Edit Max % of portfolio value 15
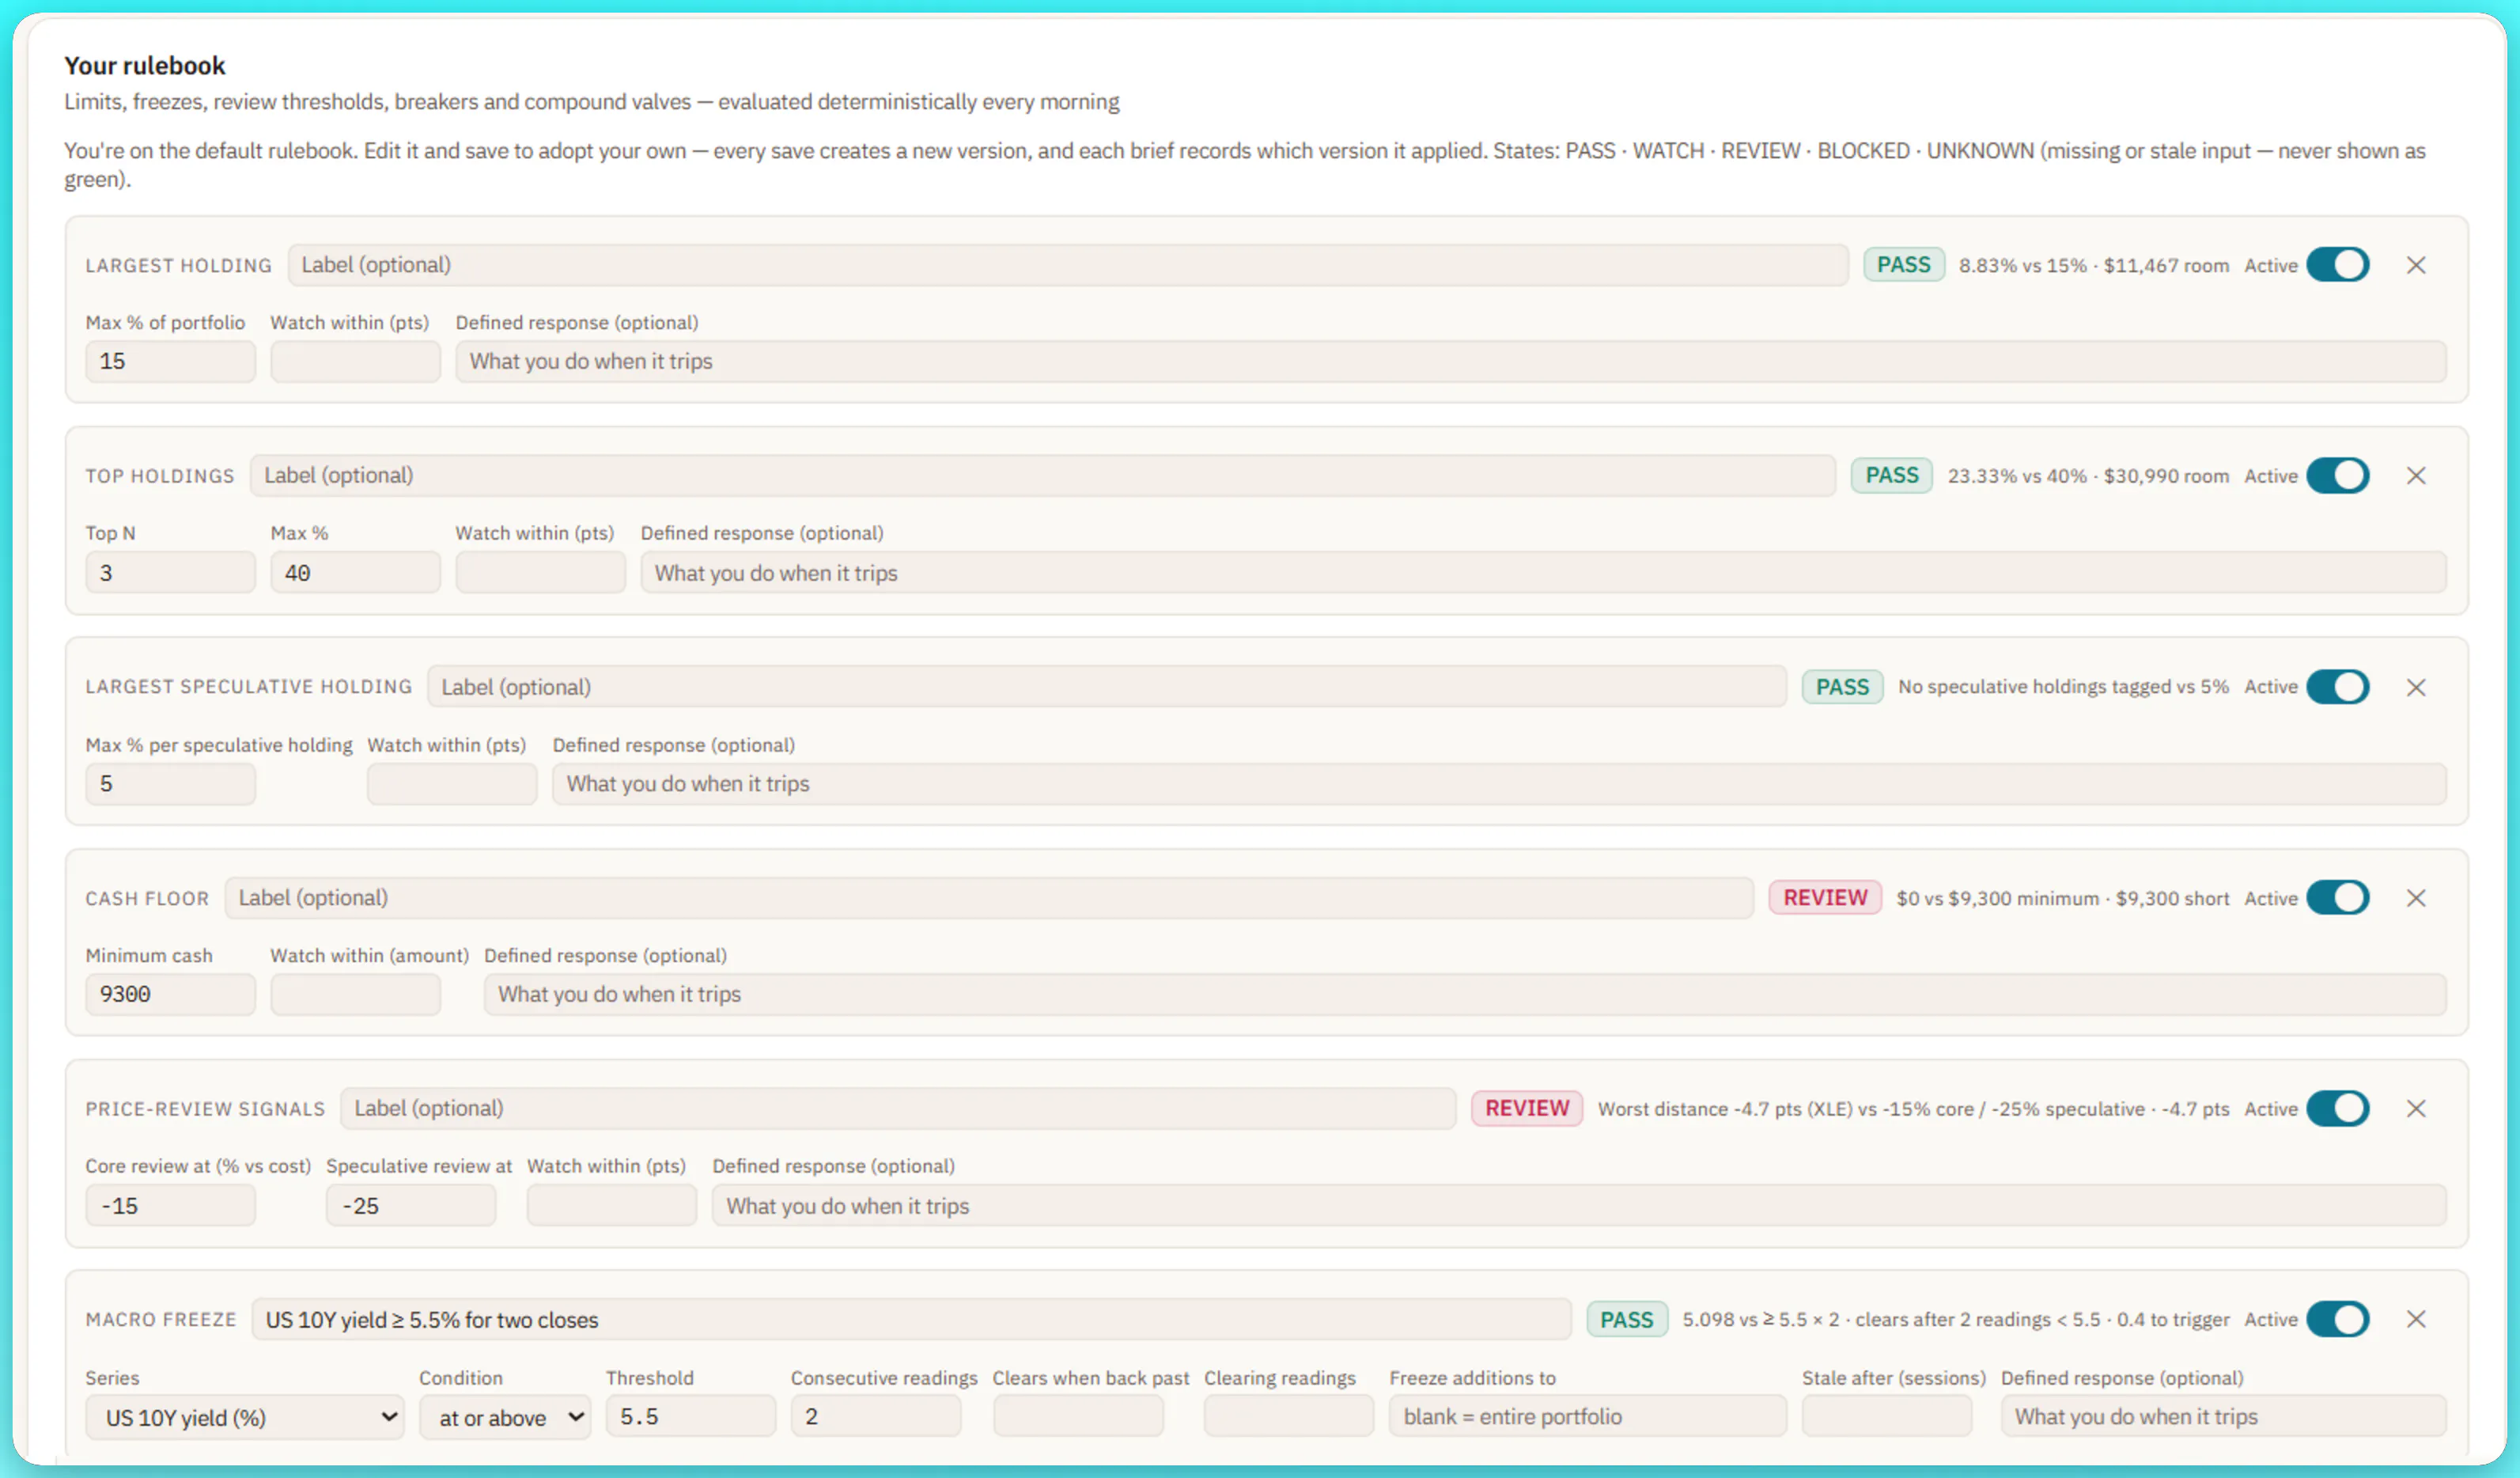 170,361
